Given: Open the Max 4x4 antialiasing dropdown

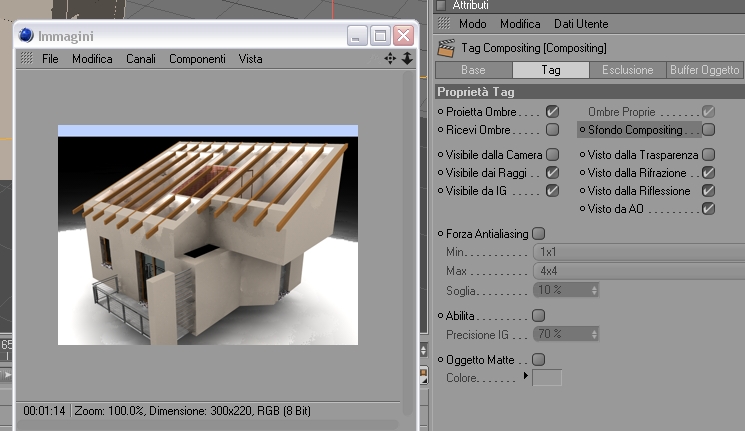Looking at the screenshot, I should [639, 271].
